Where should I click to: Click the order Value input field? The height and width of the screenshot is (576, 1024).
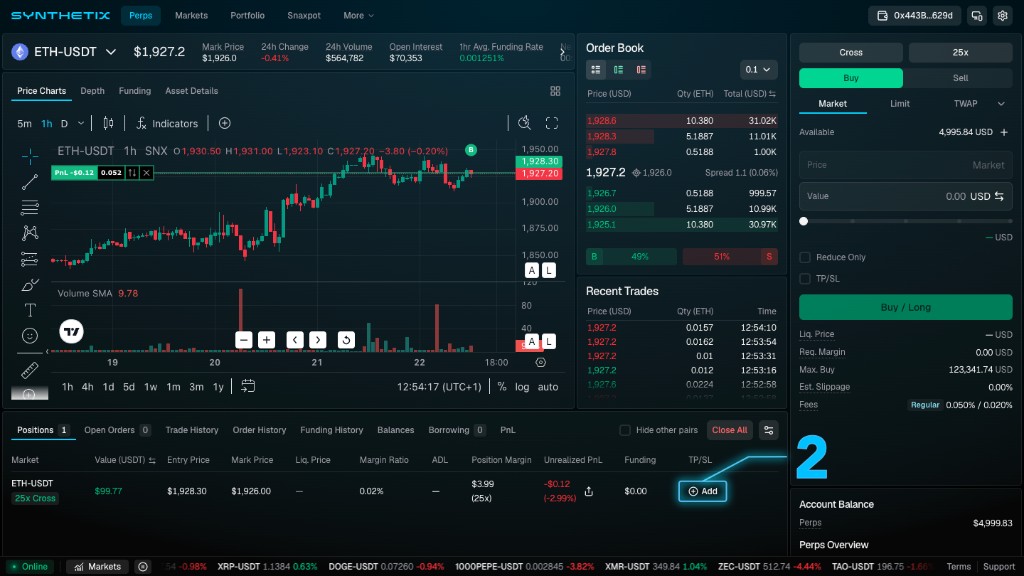905,196
